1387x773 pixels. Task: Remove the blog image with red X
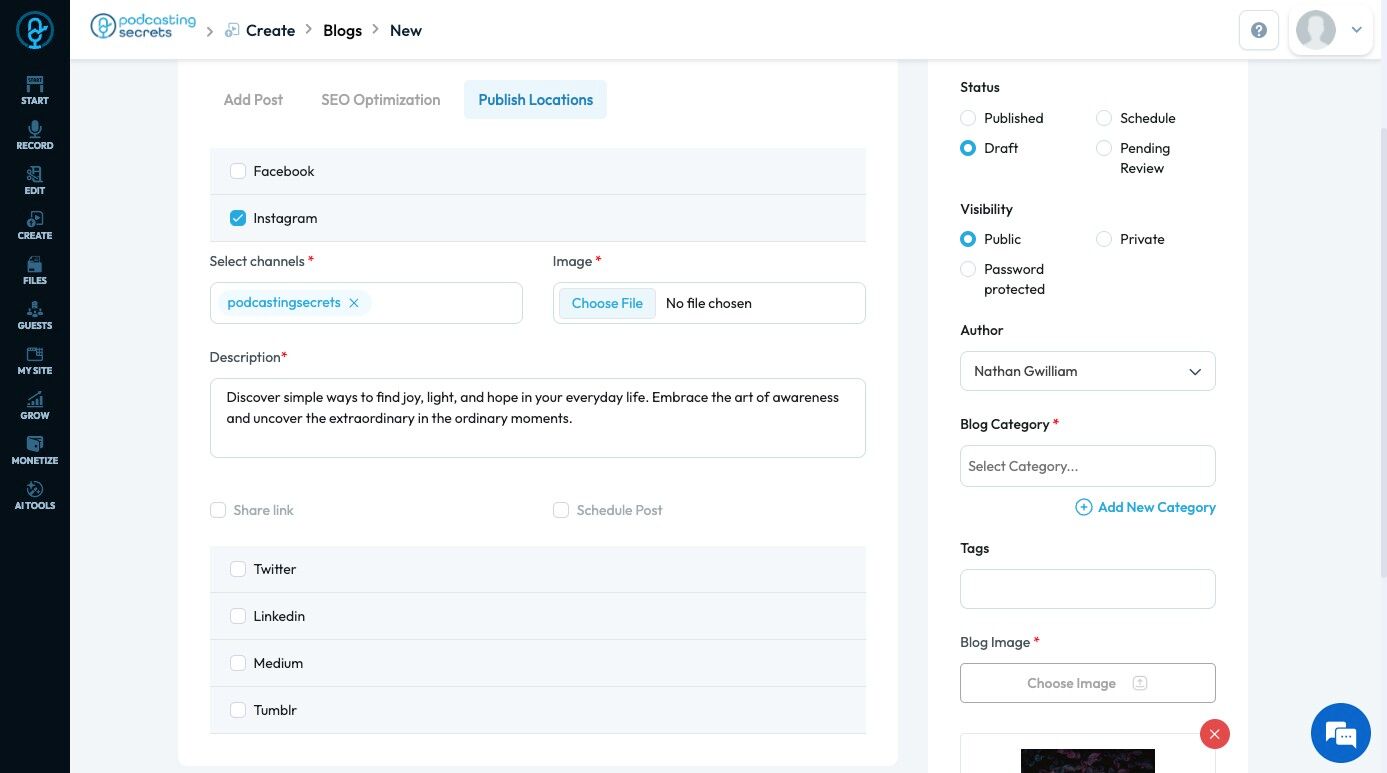coord(1215,734)
